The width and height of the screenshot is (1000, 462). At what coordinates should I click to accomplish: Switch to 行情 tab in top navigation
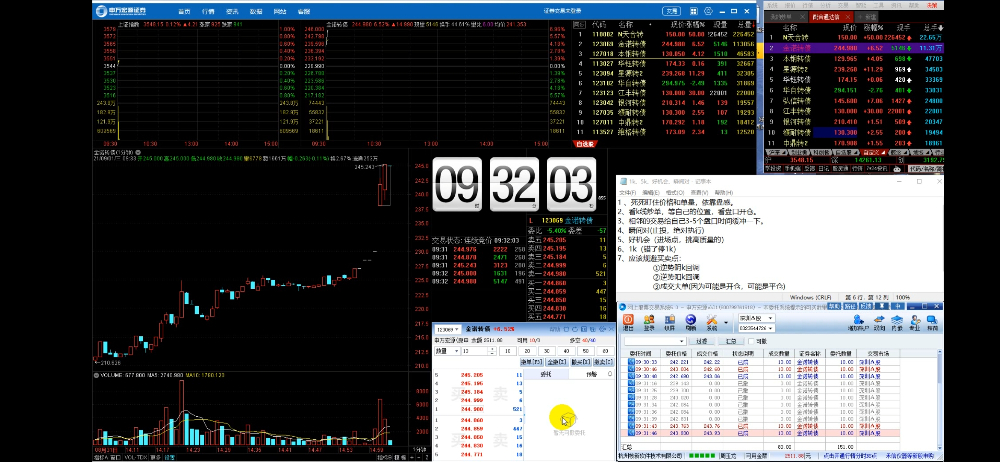208,11
